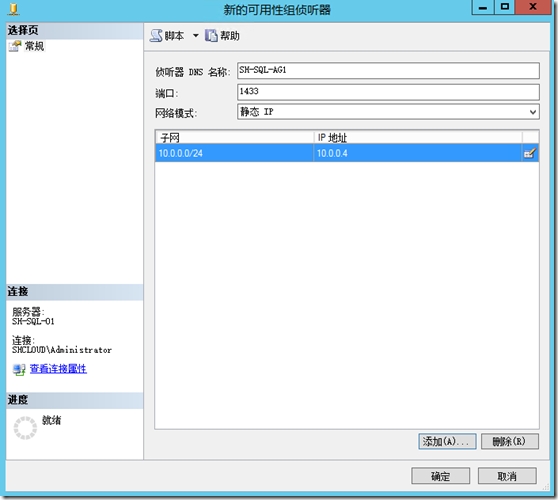Confirm with the 确定 button
Screen dimensions: 558x500
click(441, 476)
